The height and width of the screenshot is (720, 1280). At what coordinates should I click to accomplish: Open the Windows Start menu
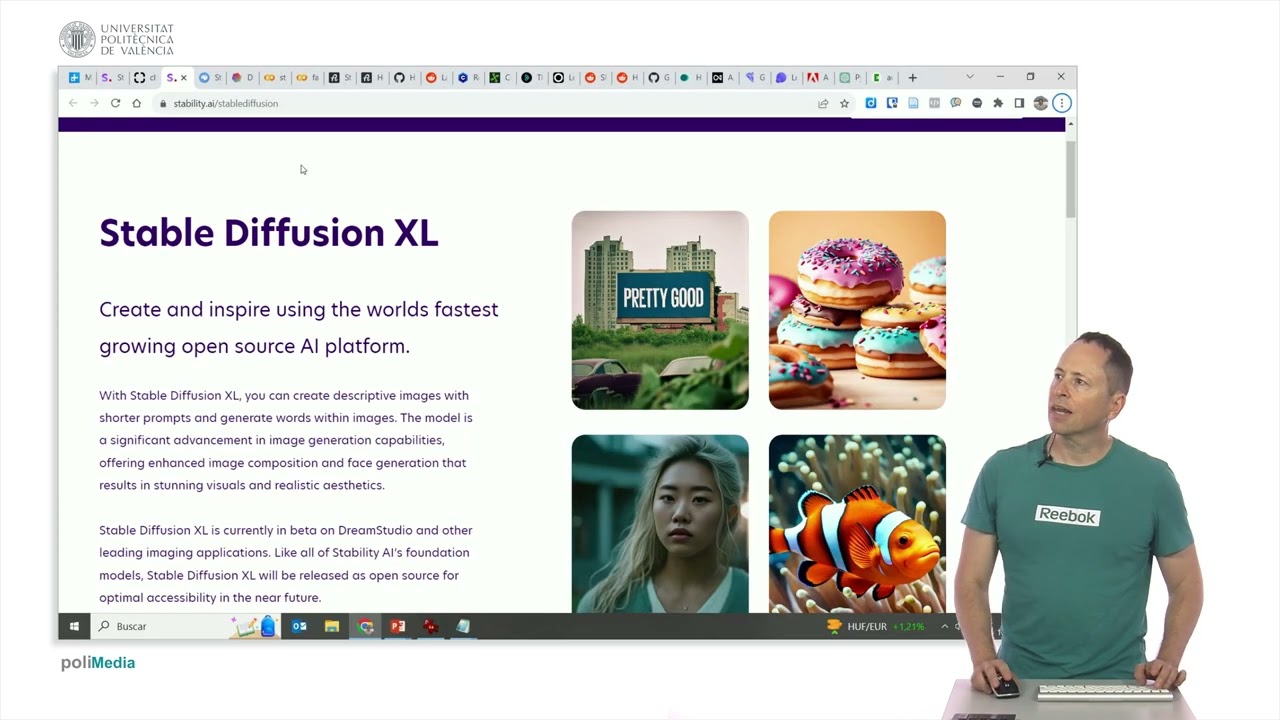[74, 626]
